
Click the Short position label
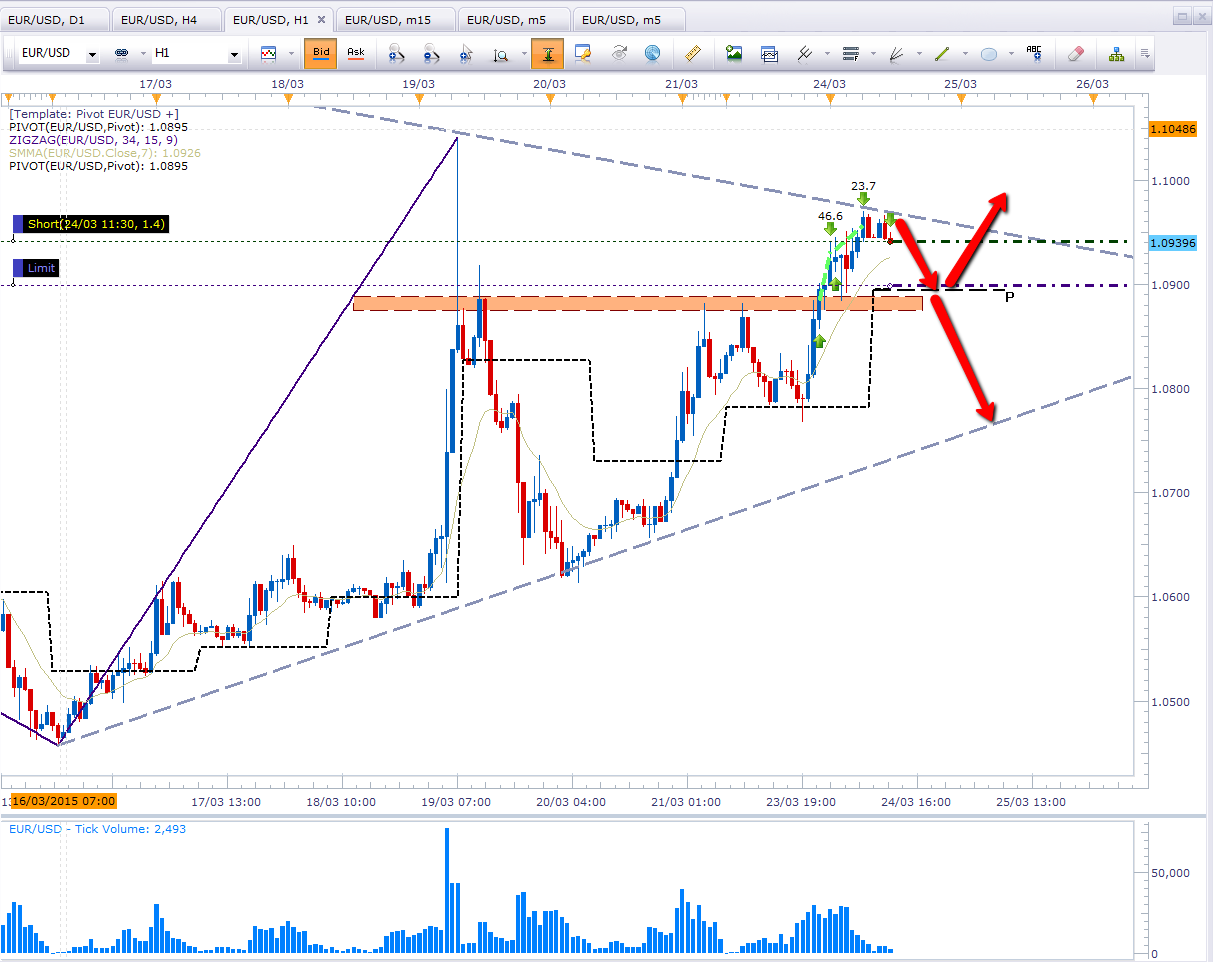coord(88,224)
